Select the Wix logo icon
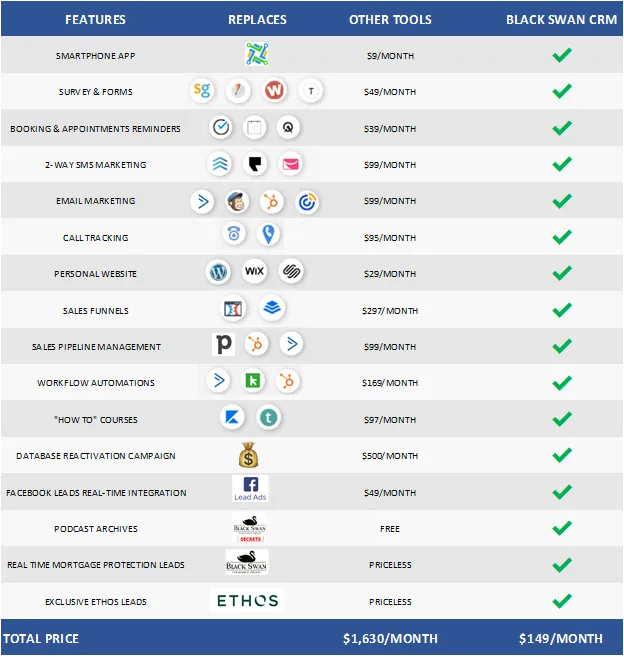This screenshot has width=624, height=657. [x=254, y=272]
